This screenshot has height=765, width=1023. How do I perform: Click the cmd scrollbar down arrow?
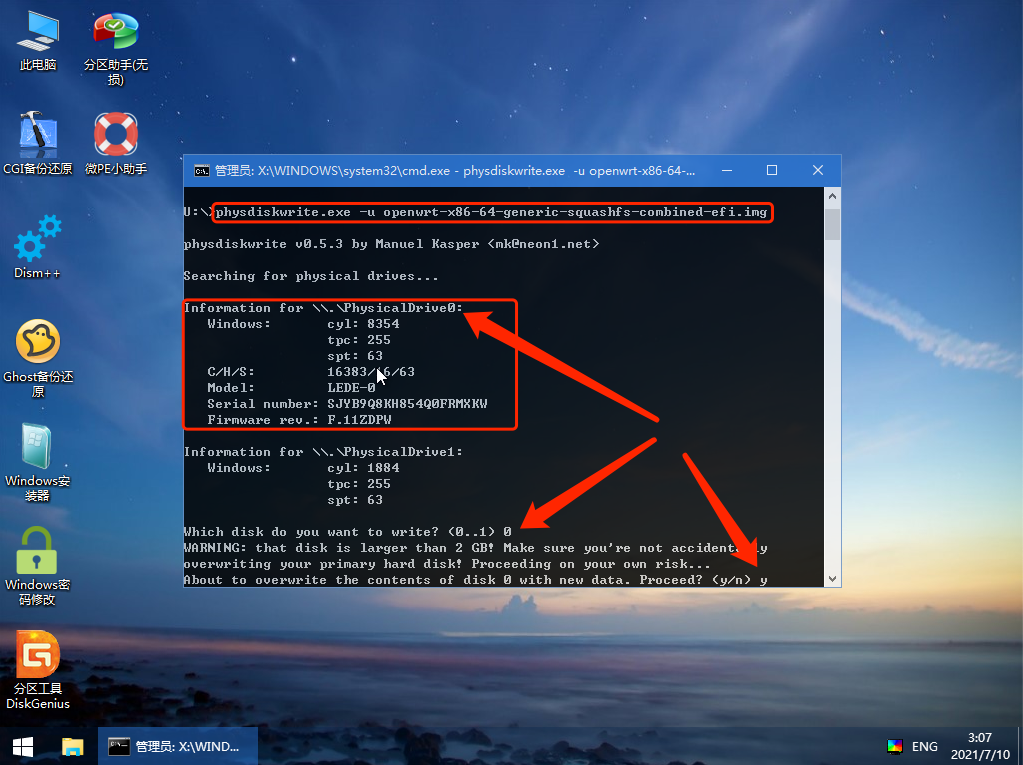[832, 578]
